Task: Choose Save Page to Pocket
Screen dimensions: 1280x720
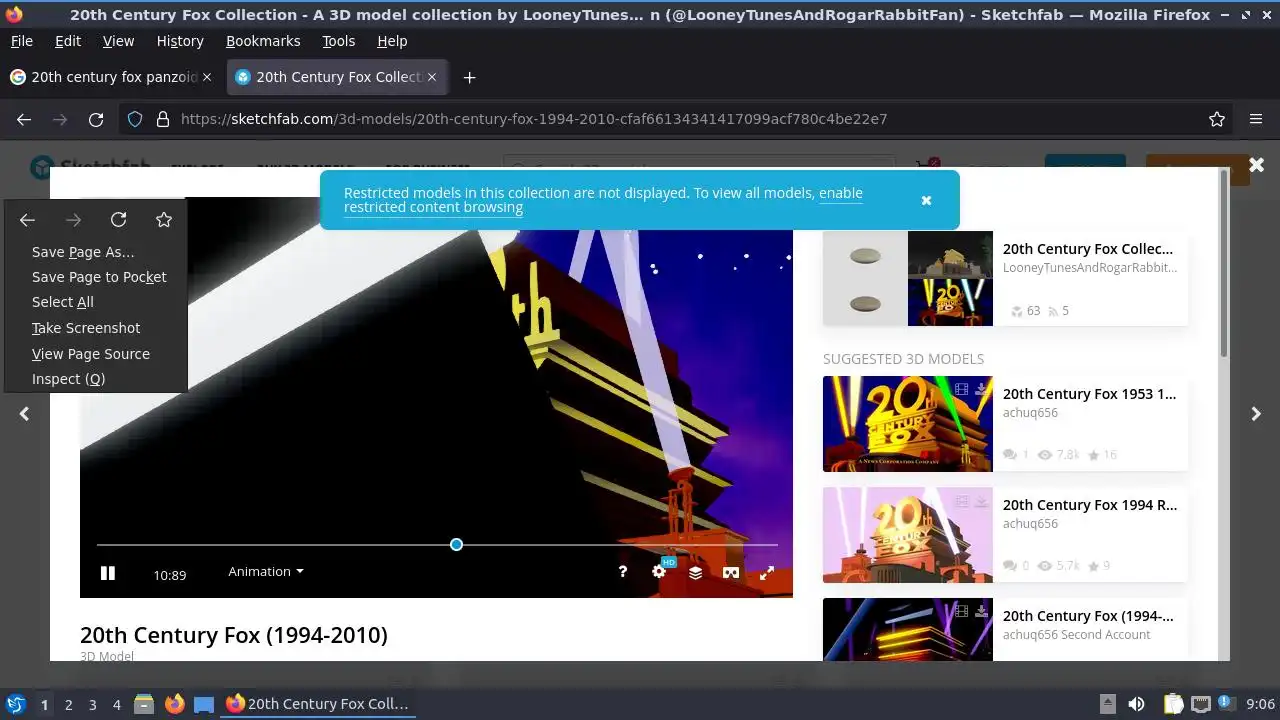Action: [96, 277]
